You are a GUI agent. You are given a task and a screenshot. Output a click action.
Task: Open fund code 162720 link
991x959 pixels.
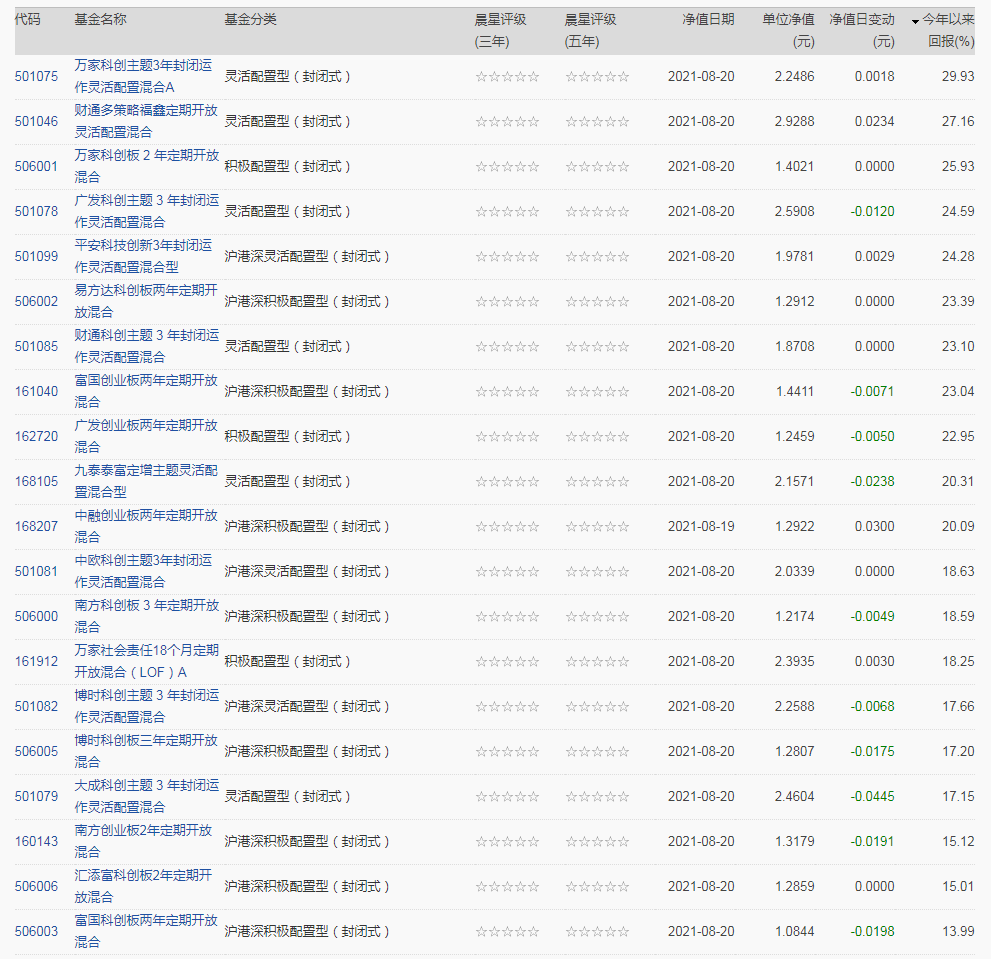tap(36, 436)
